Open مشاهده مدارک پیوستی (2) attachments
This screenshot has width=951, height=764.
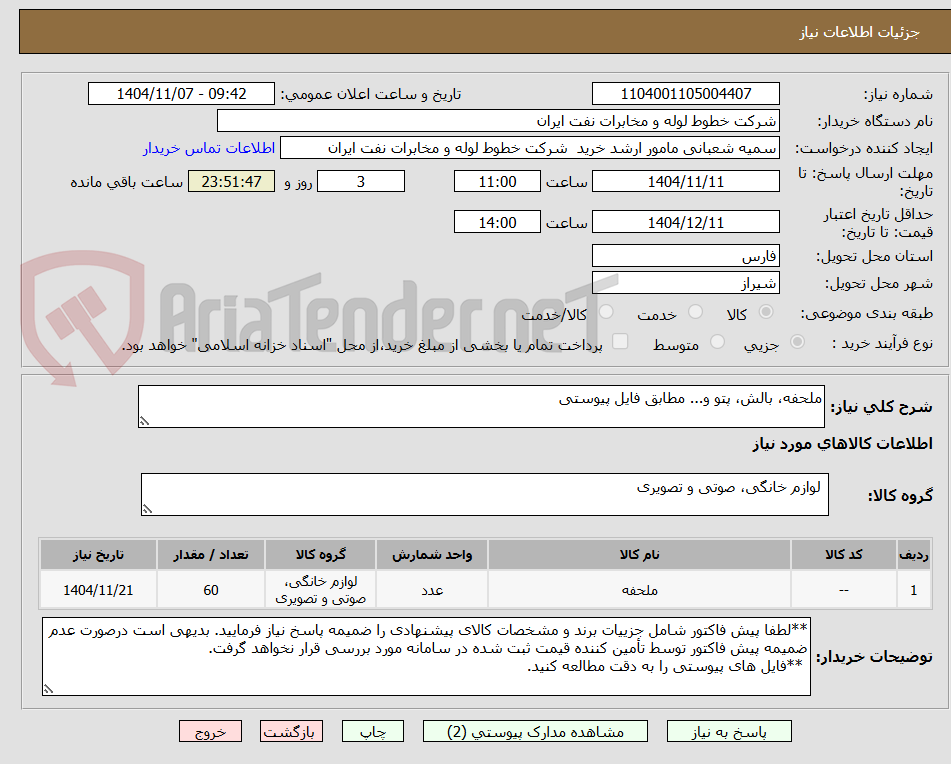535,731
